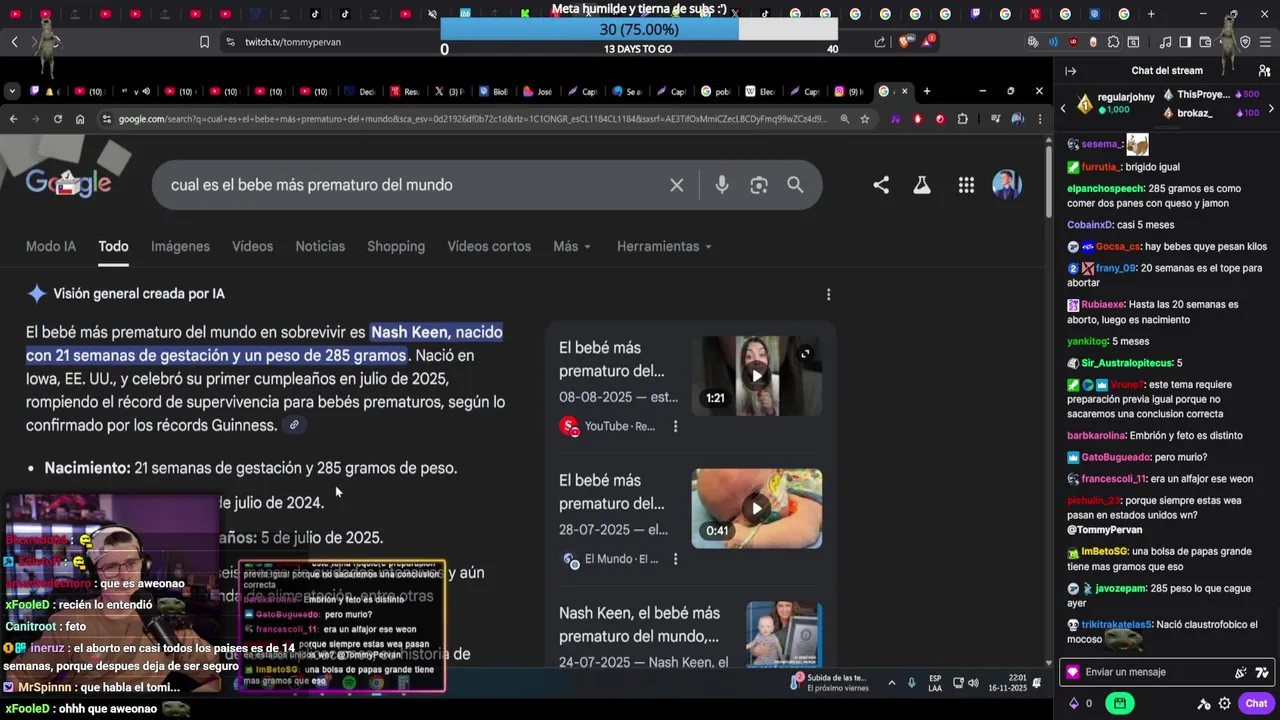Go back in inner browser window
The image size is (1280, 720).
pos(13,119)
